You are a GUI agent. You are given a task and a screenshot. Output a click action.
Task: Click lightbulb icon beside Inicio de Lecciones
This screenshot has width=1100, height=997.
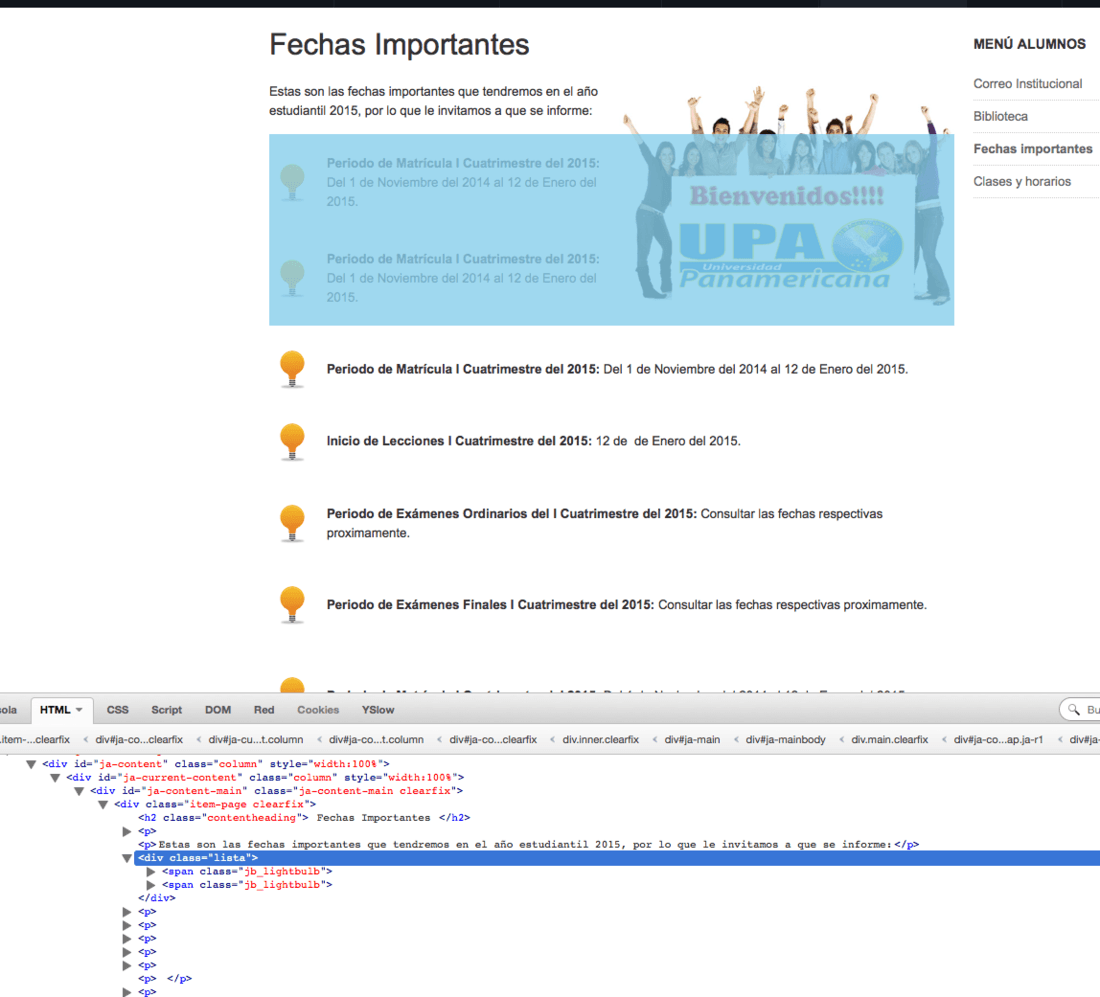(292, 441)
